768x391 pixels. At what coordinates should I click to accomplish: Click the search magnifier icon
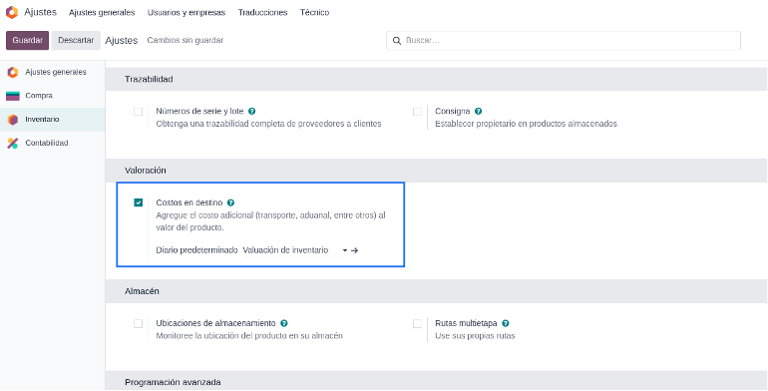(x=397, y=41)
